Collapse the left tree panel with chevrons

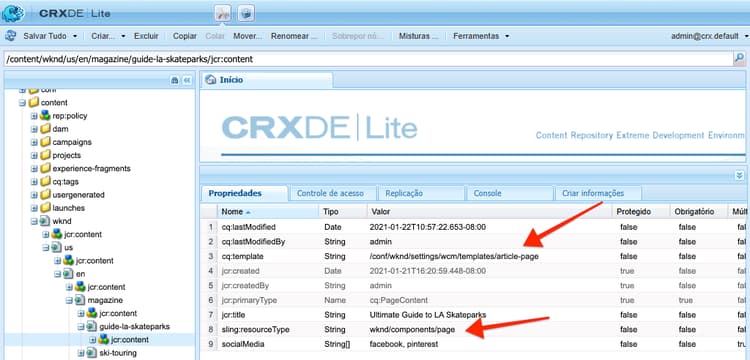coord(187,80)
